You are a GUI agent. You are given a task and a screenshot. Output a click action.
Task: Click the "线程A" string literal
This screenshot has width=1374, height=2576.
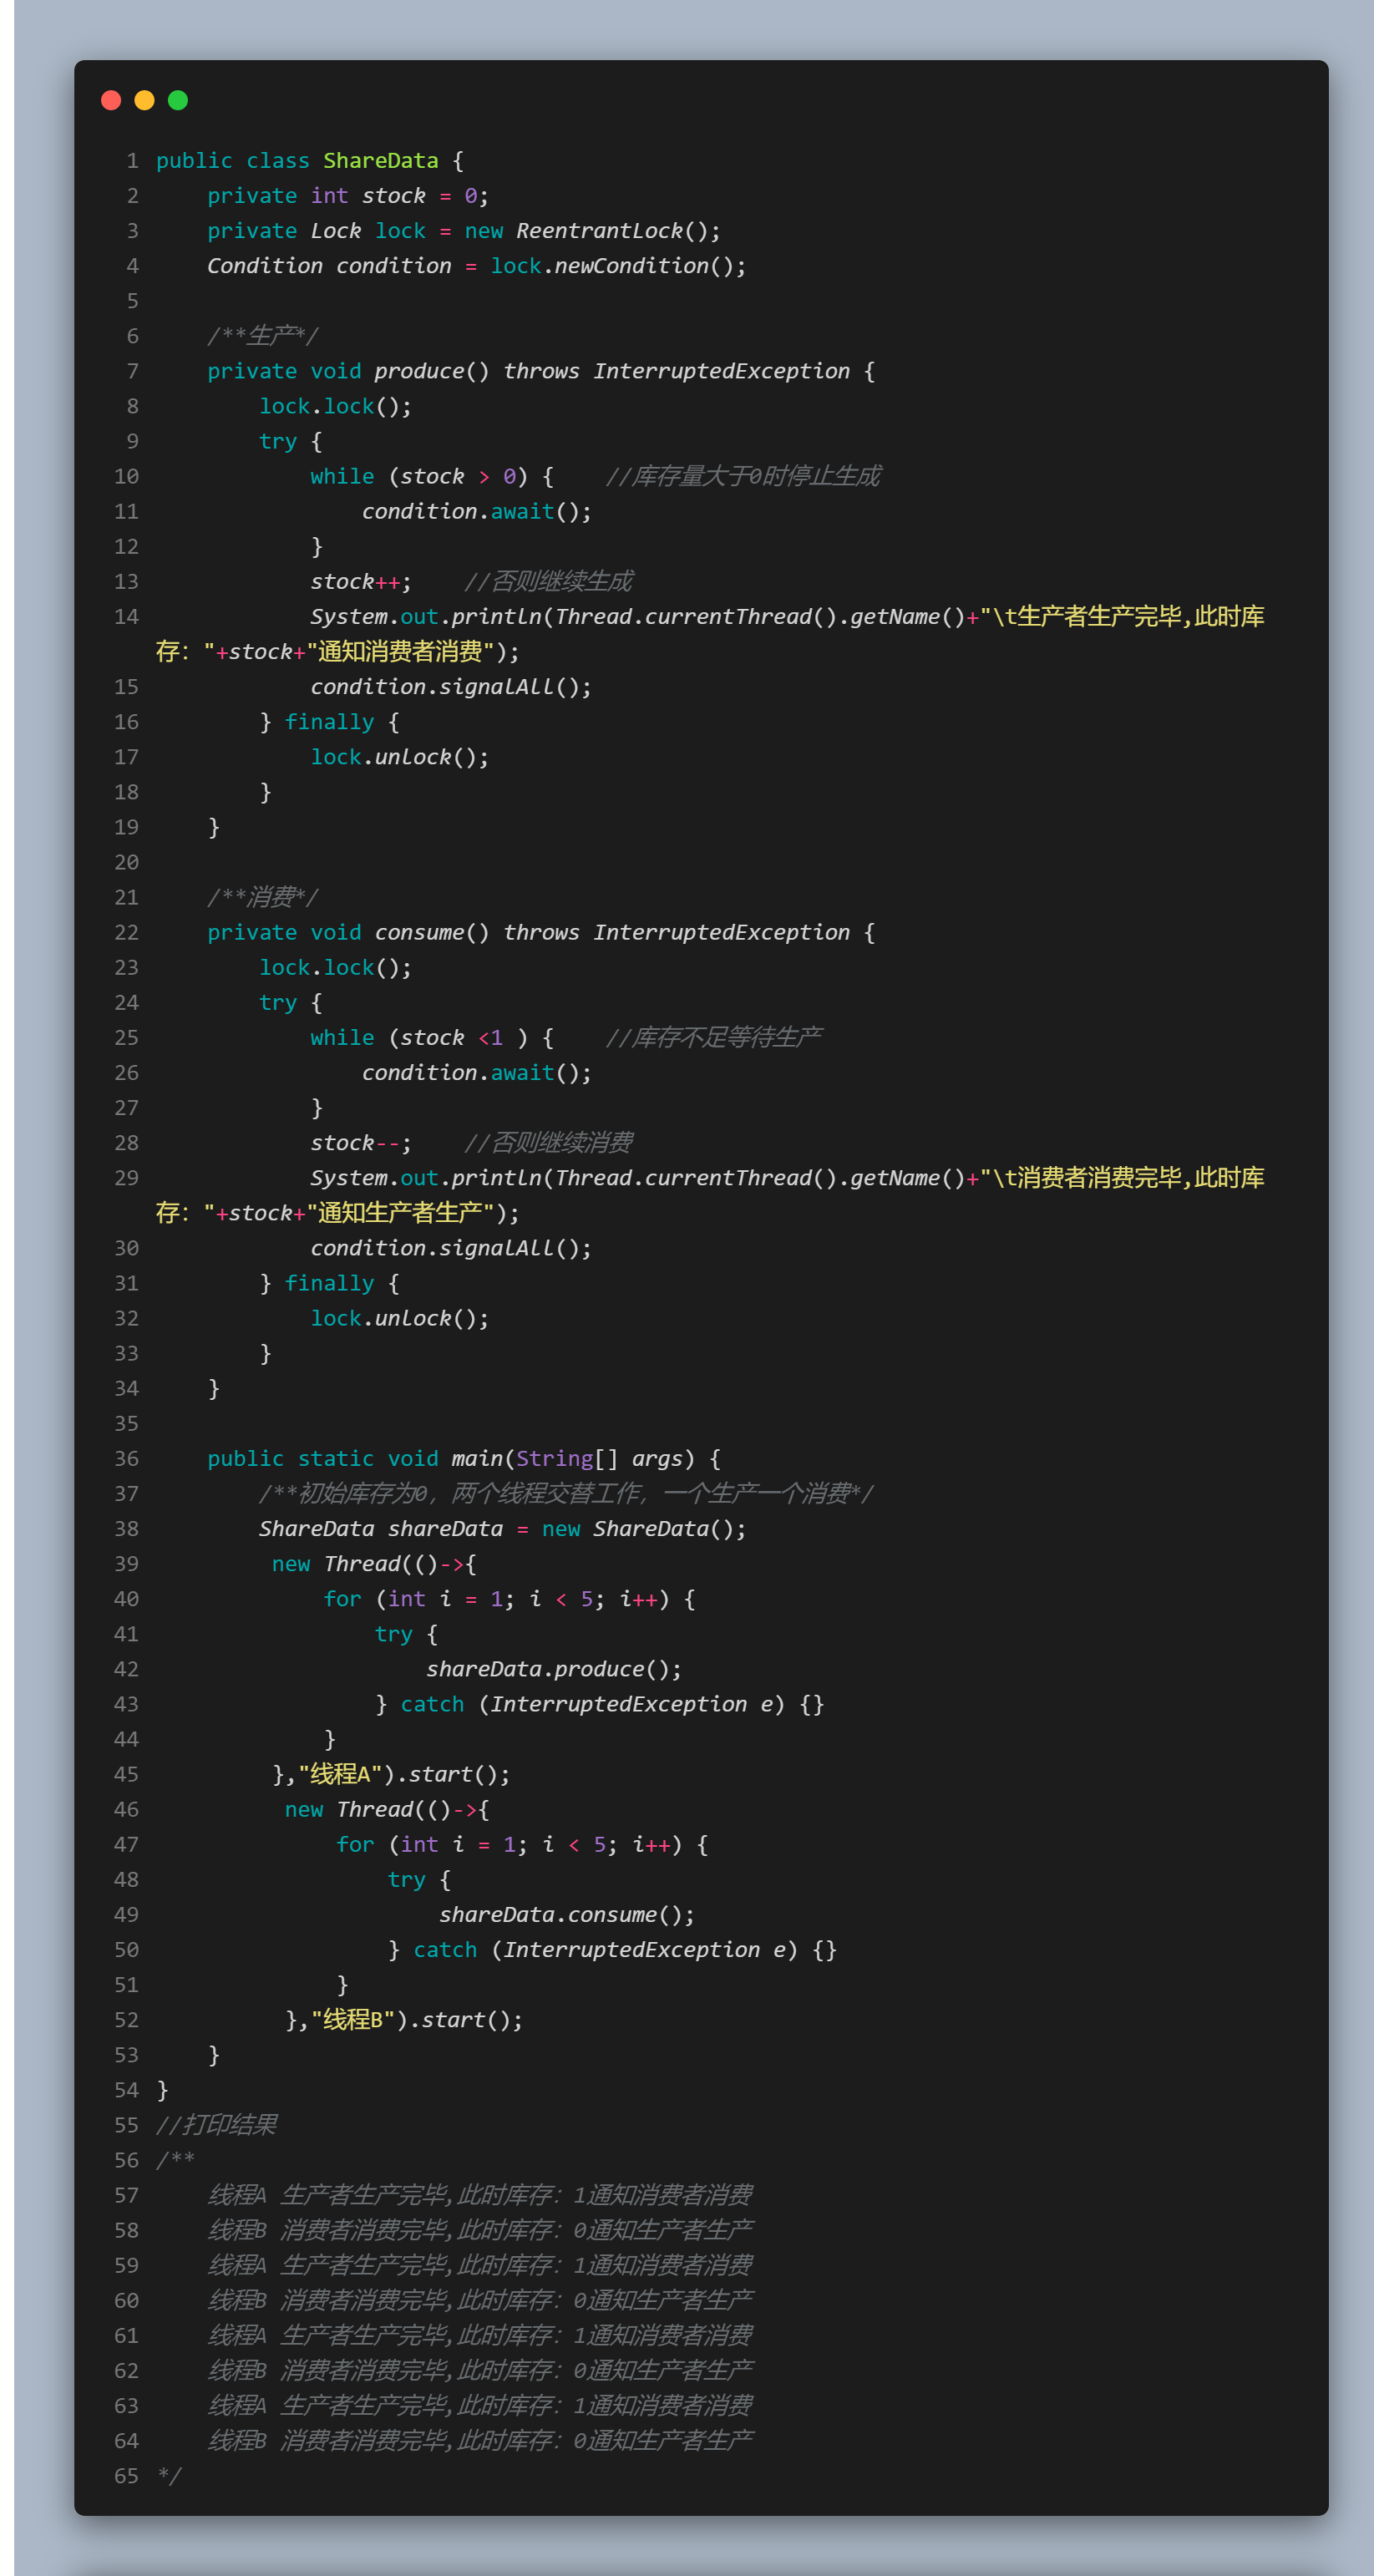[340, 1774]
